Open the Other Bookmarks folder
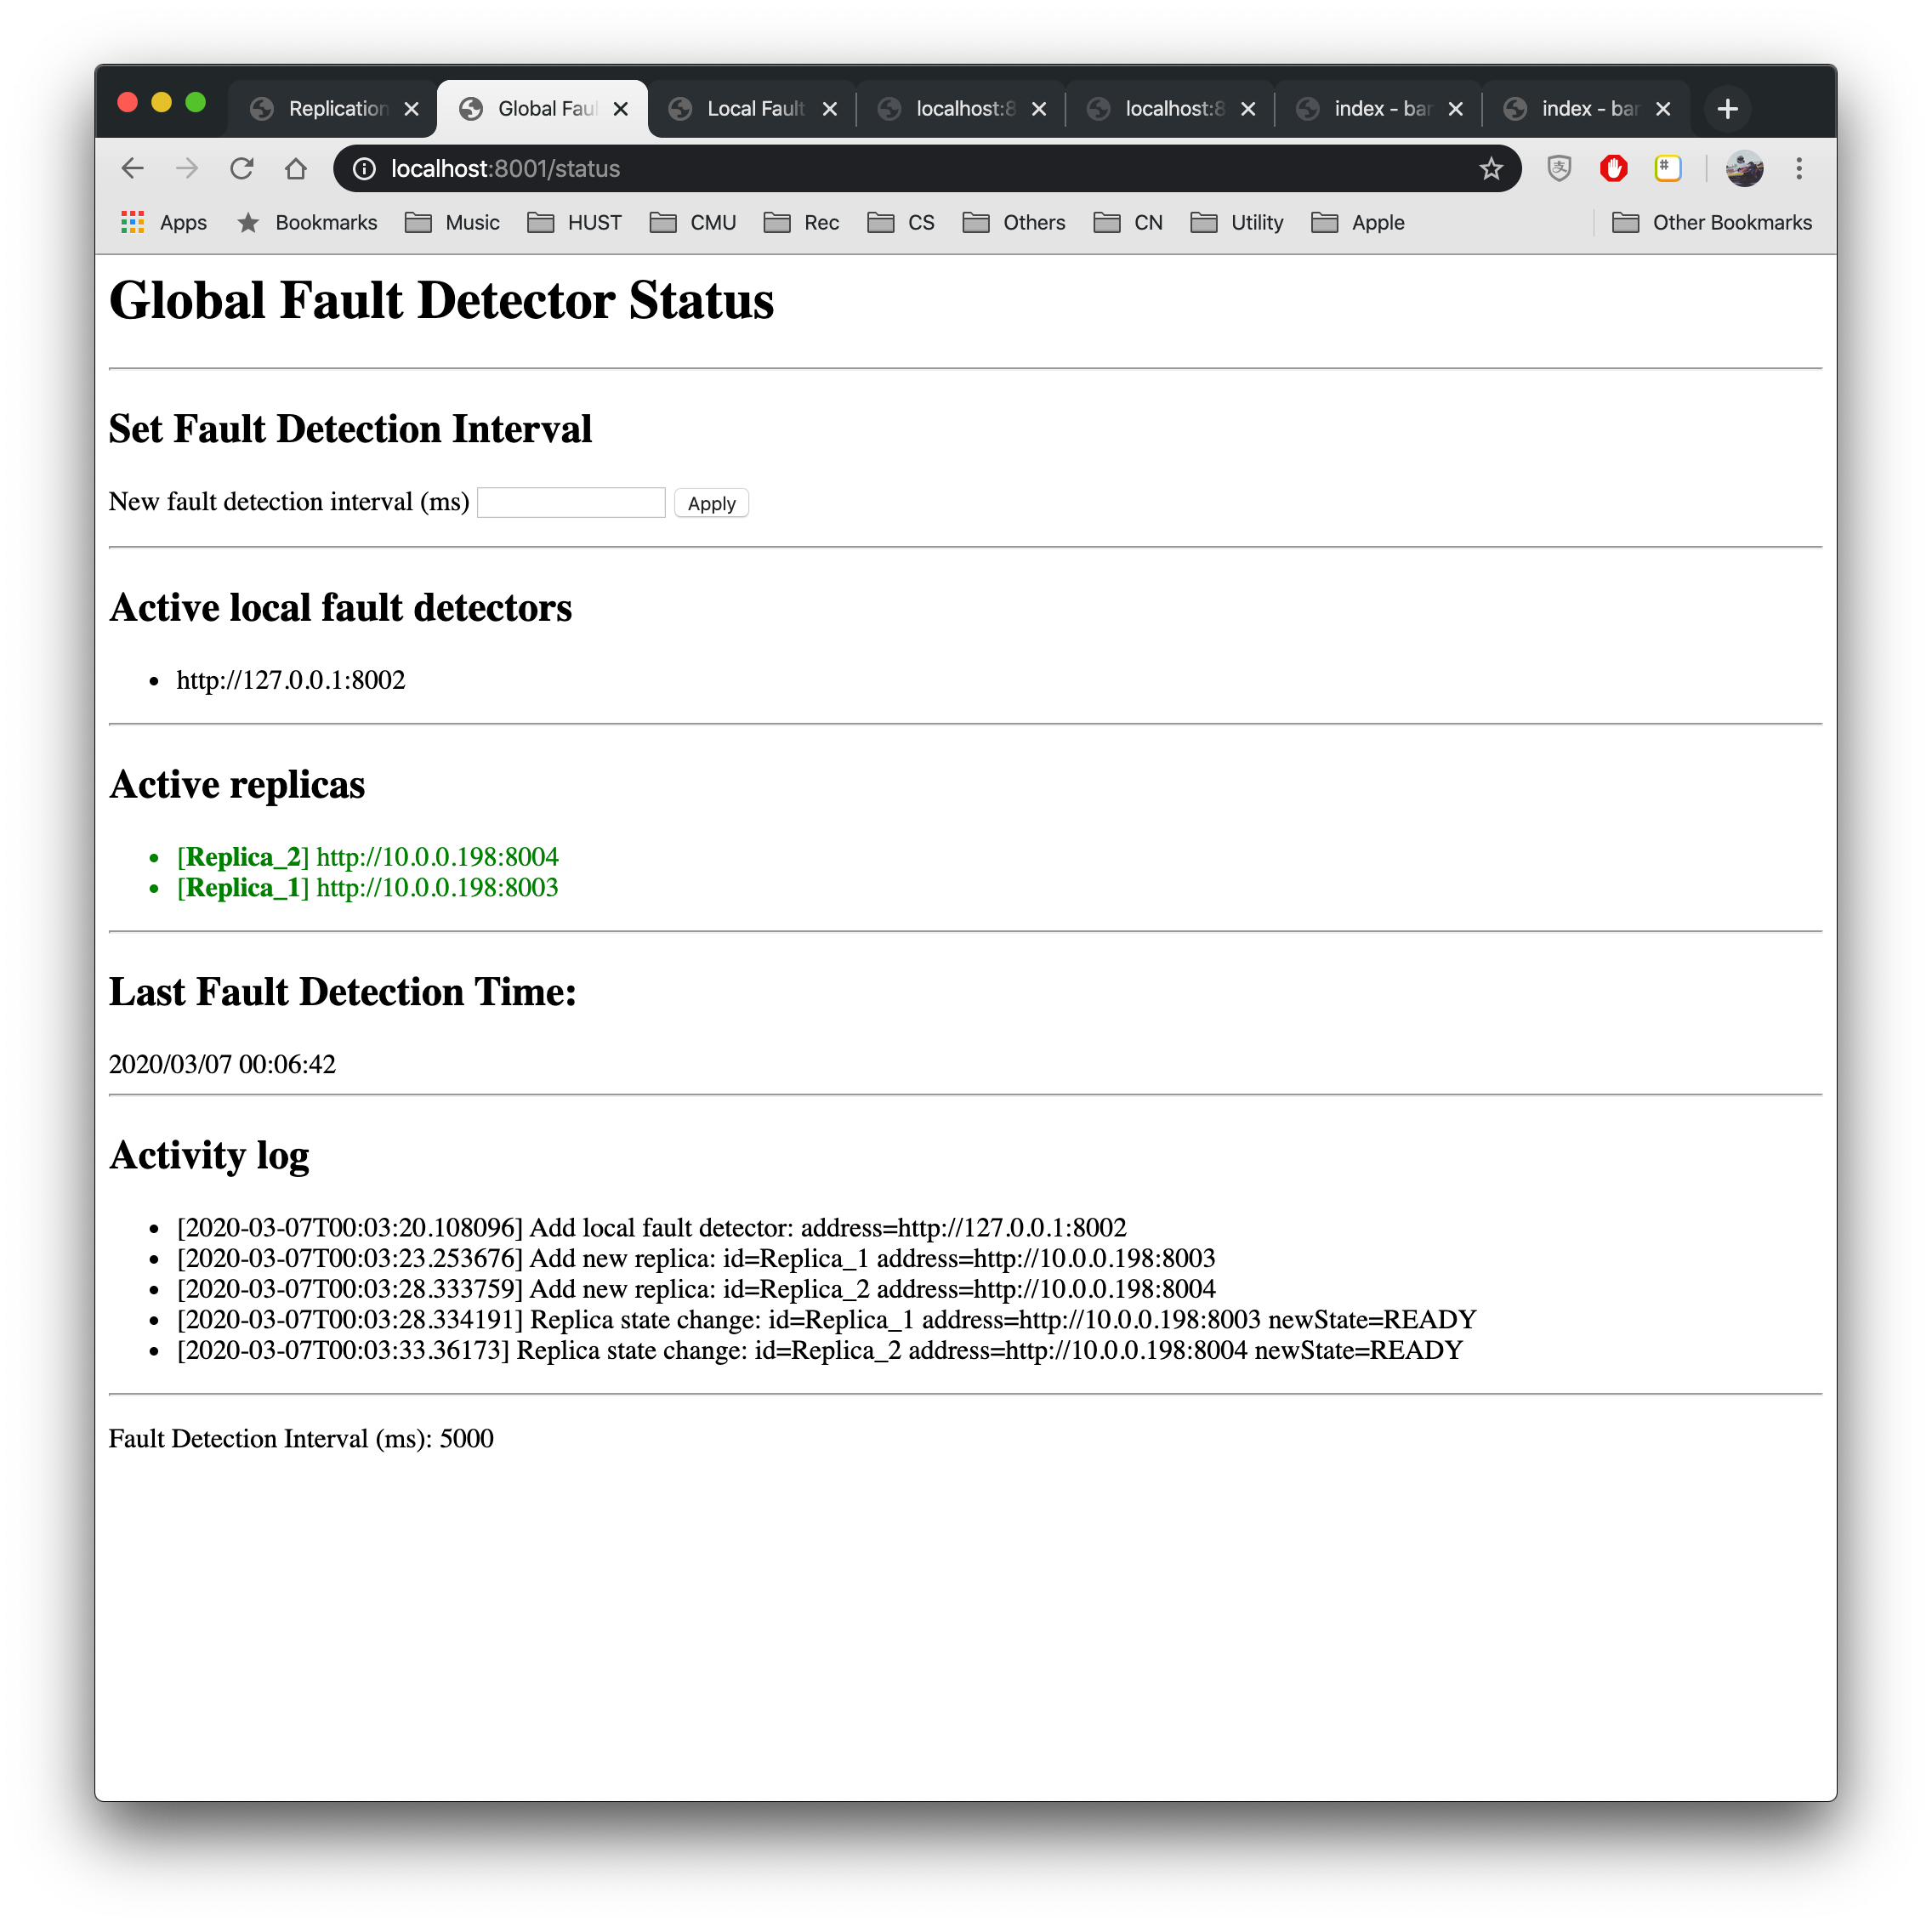Screen dimensions: 1932x1927 [1712, 222]
